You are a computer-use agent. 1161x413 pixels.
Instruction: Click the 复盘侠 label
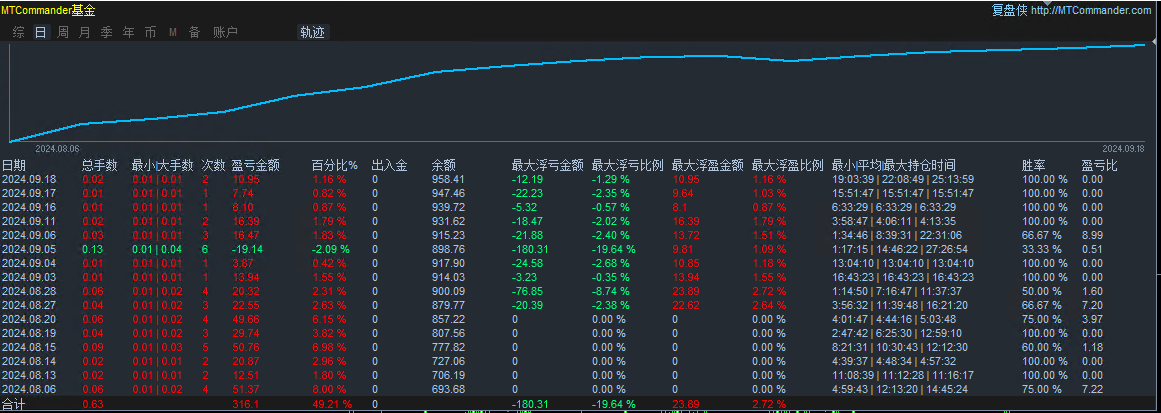1009,10
